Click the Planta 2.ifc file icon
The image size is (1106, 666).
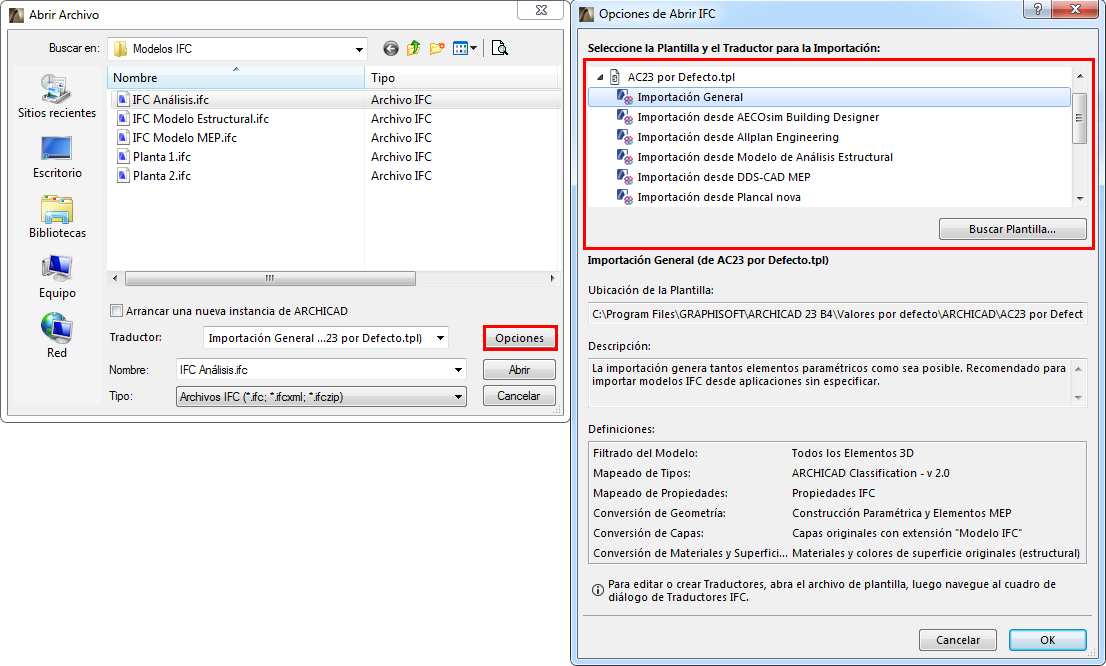123,176
